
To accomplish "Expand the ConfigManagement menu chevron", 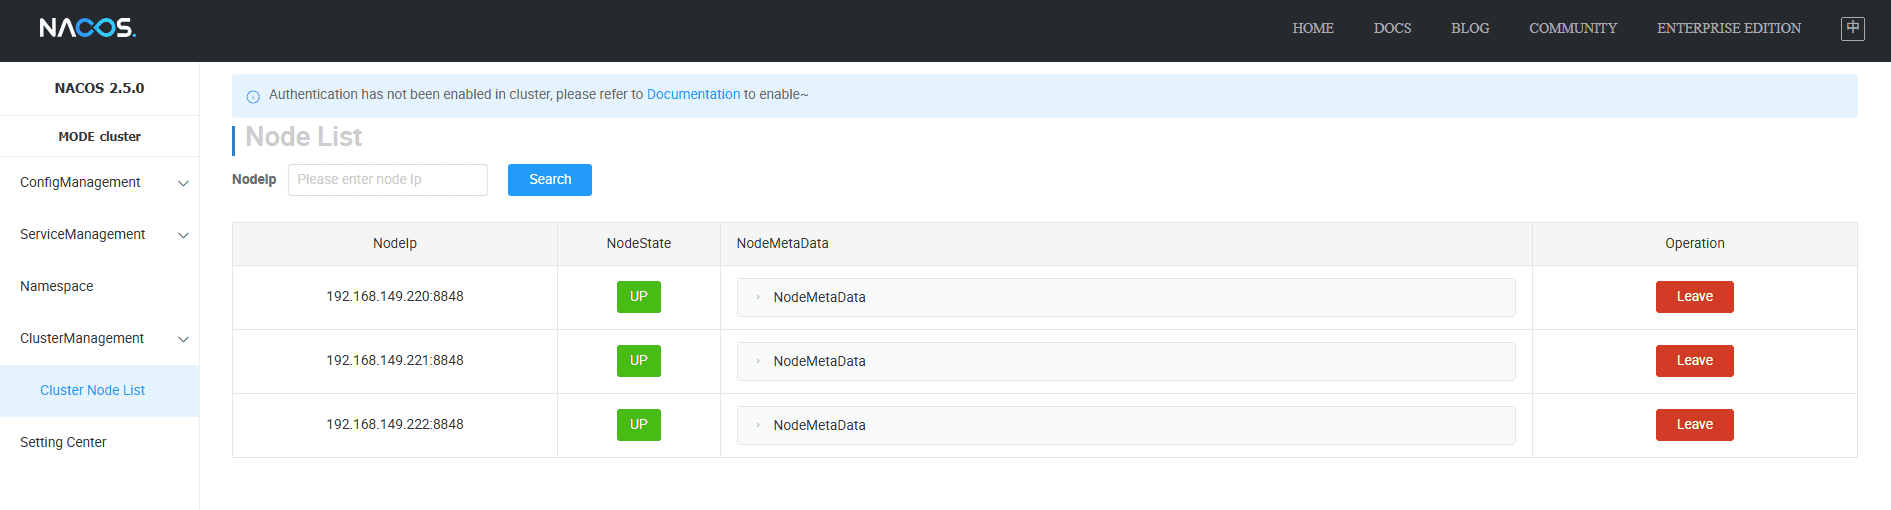I will [x=183, y=183].
